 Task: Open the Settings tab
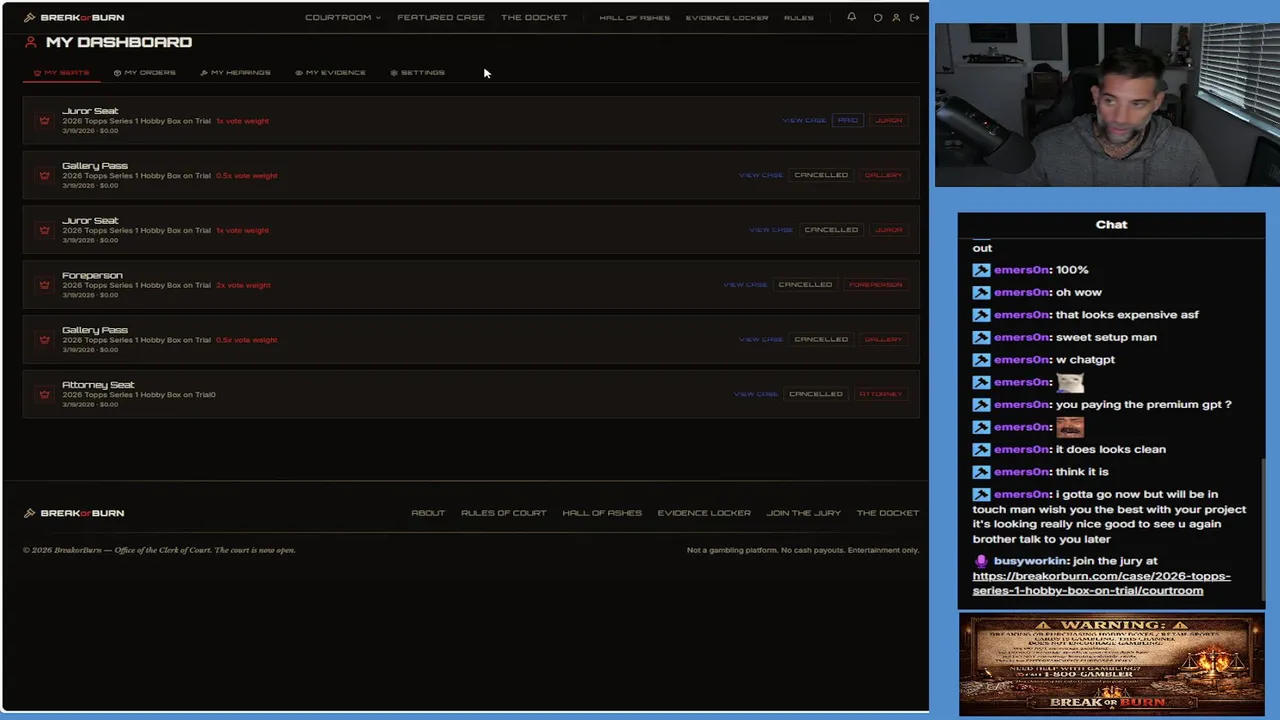(417, 73)
